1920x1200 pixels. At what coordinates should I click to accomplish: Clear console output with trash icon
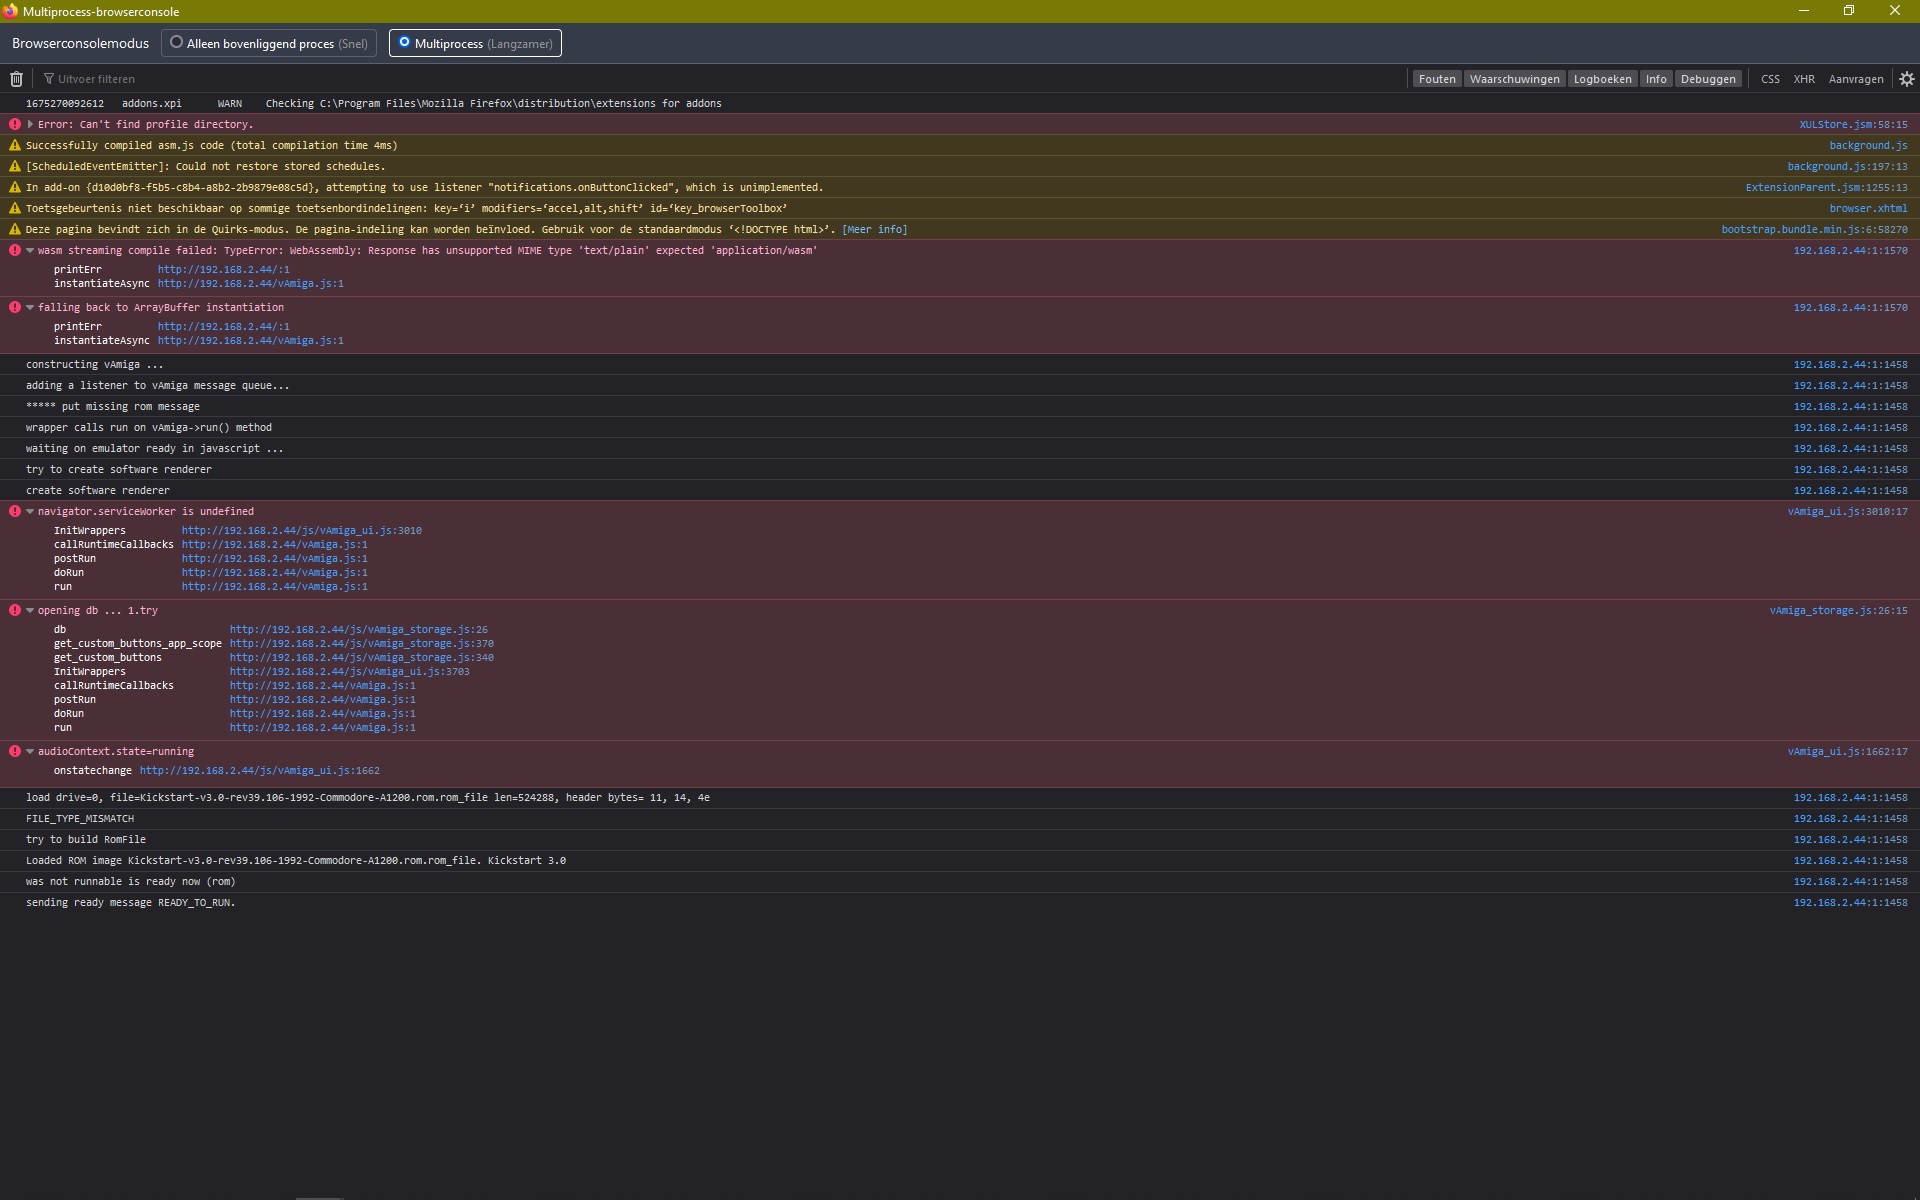point(16,79)
